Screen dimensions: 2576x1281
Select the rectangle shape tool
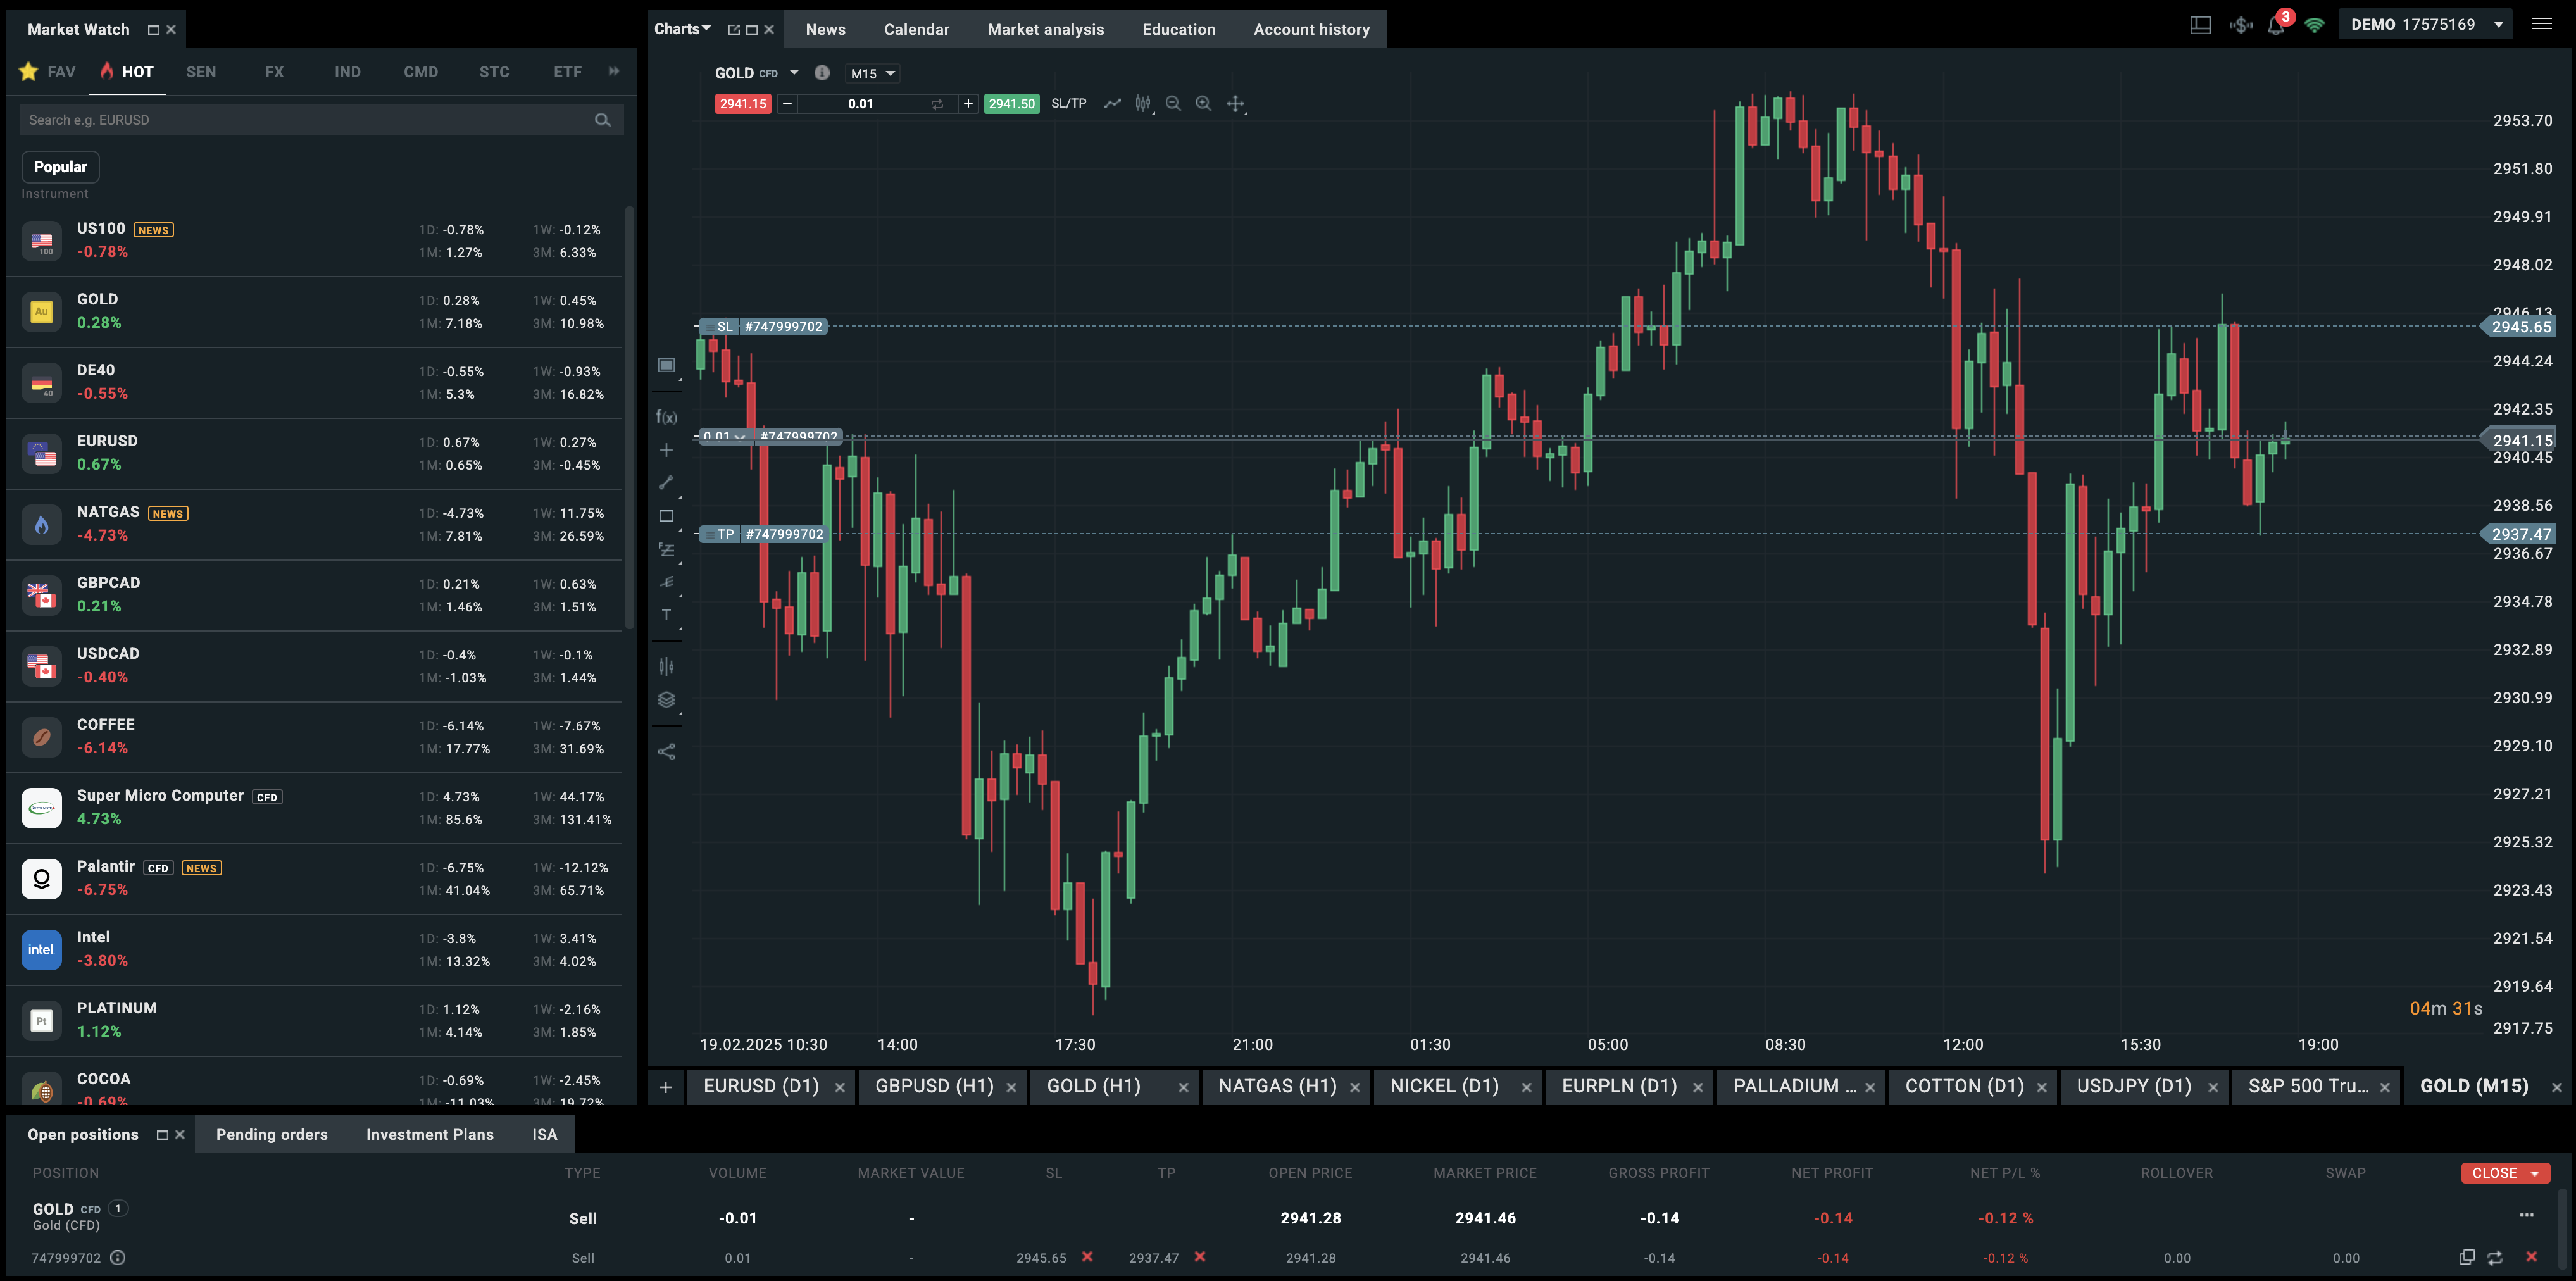click(x=666, y=516)
